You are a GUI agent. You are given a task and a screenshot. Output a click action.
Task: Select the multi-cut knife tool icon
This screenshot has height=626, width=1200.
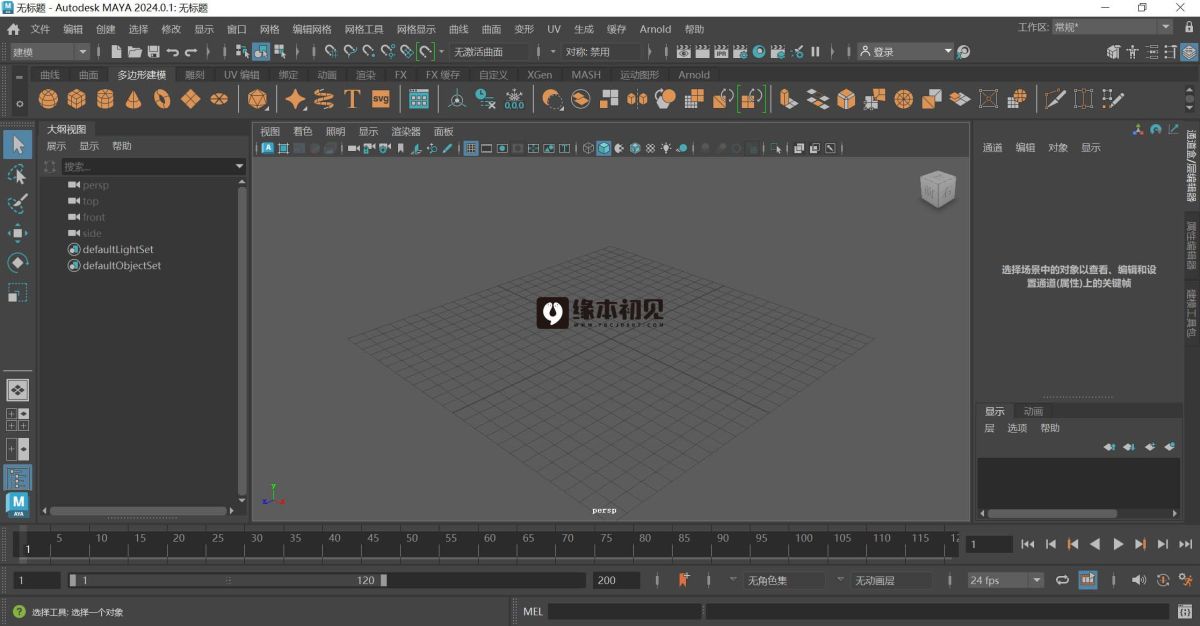(1054, 99)
